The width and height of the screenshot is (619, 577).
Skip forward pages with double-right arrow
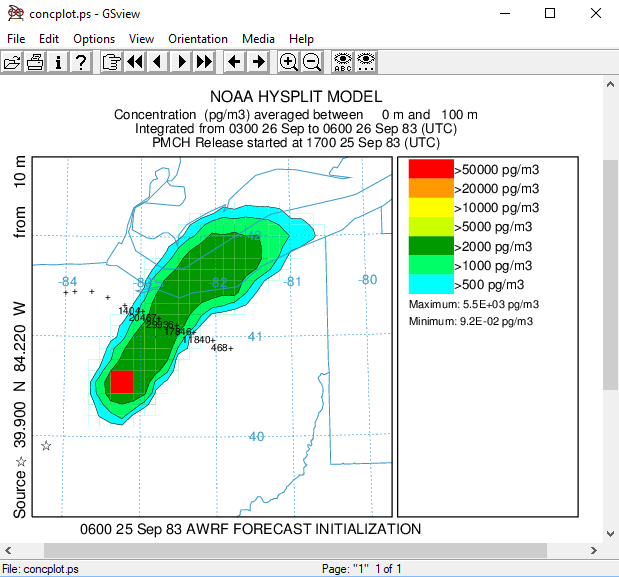pos(204,62)
